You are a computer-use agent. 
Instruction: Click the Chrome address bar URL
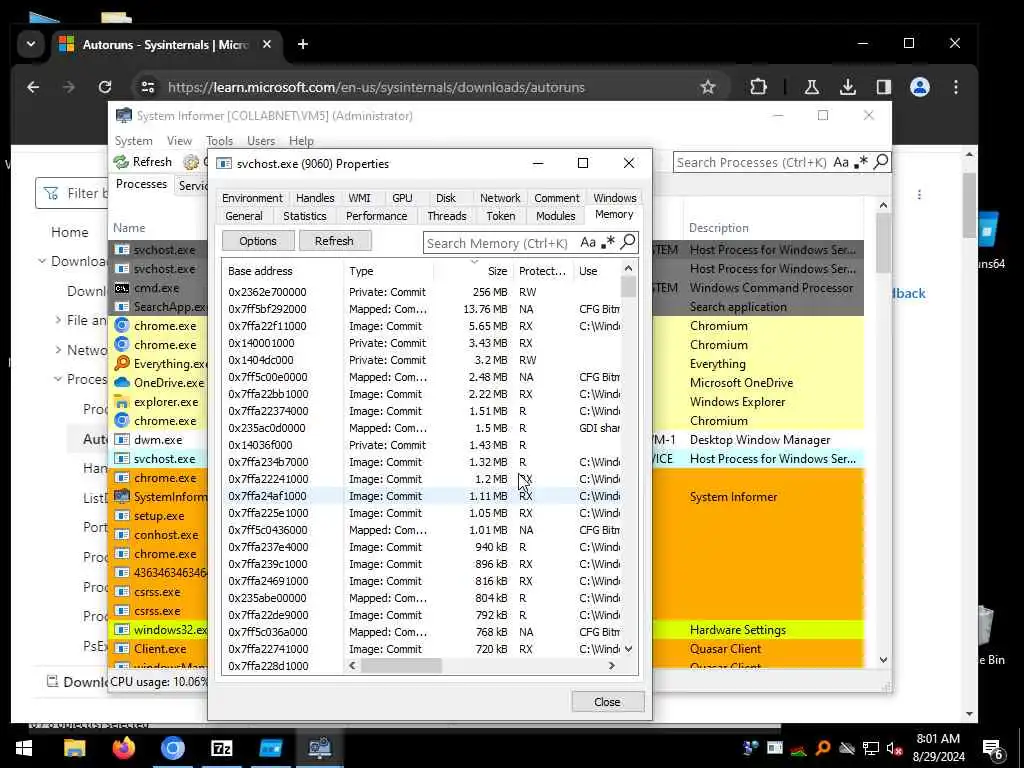point(377,88)
